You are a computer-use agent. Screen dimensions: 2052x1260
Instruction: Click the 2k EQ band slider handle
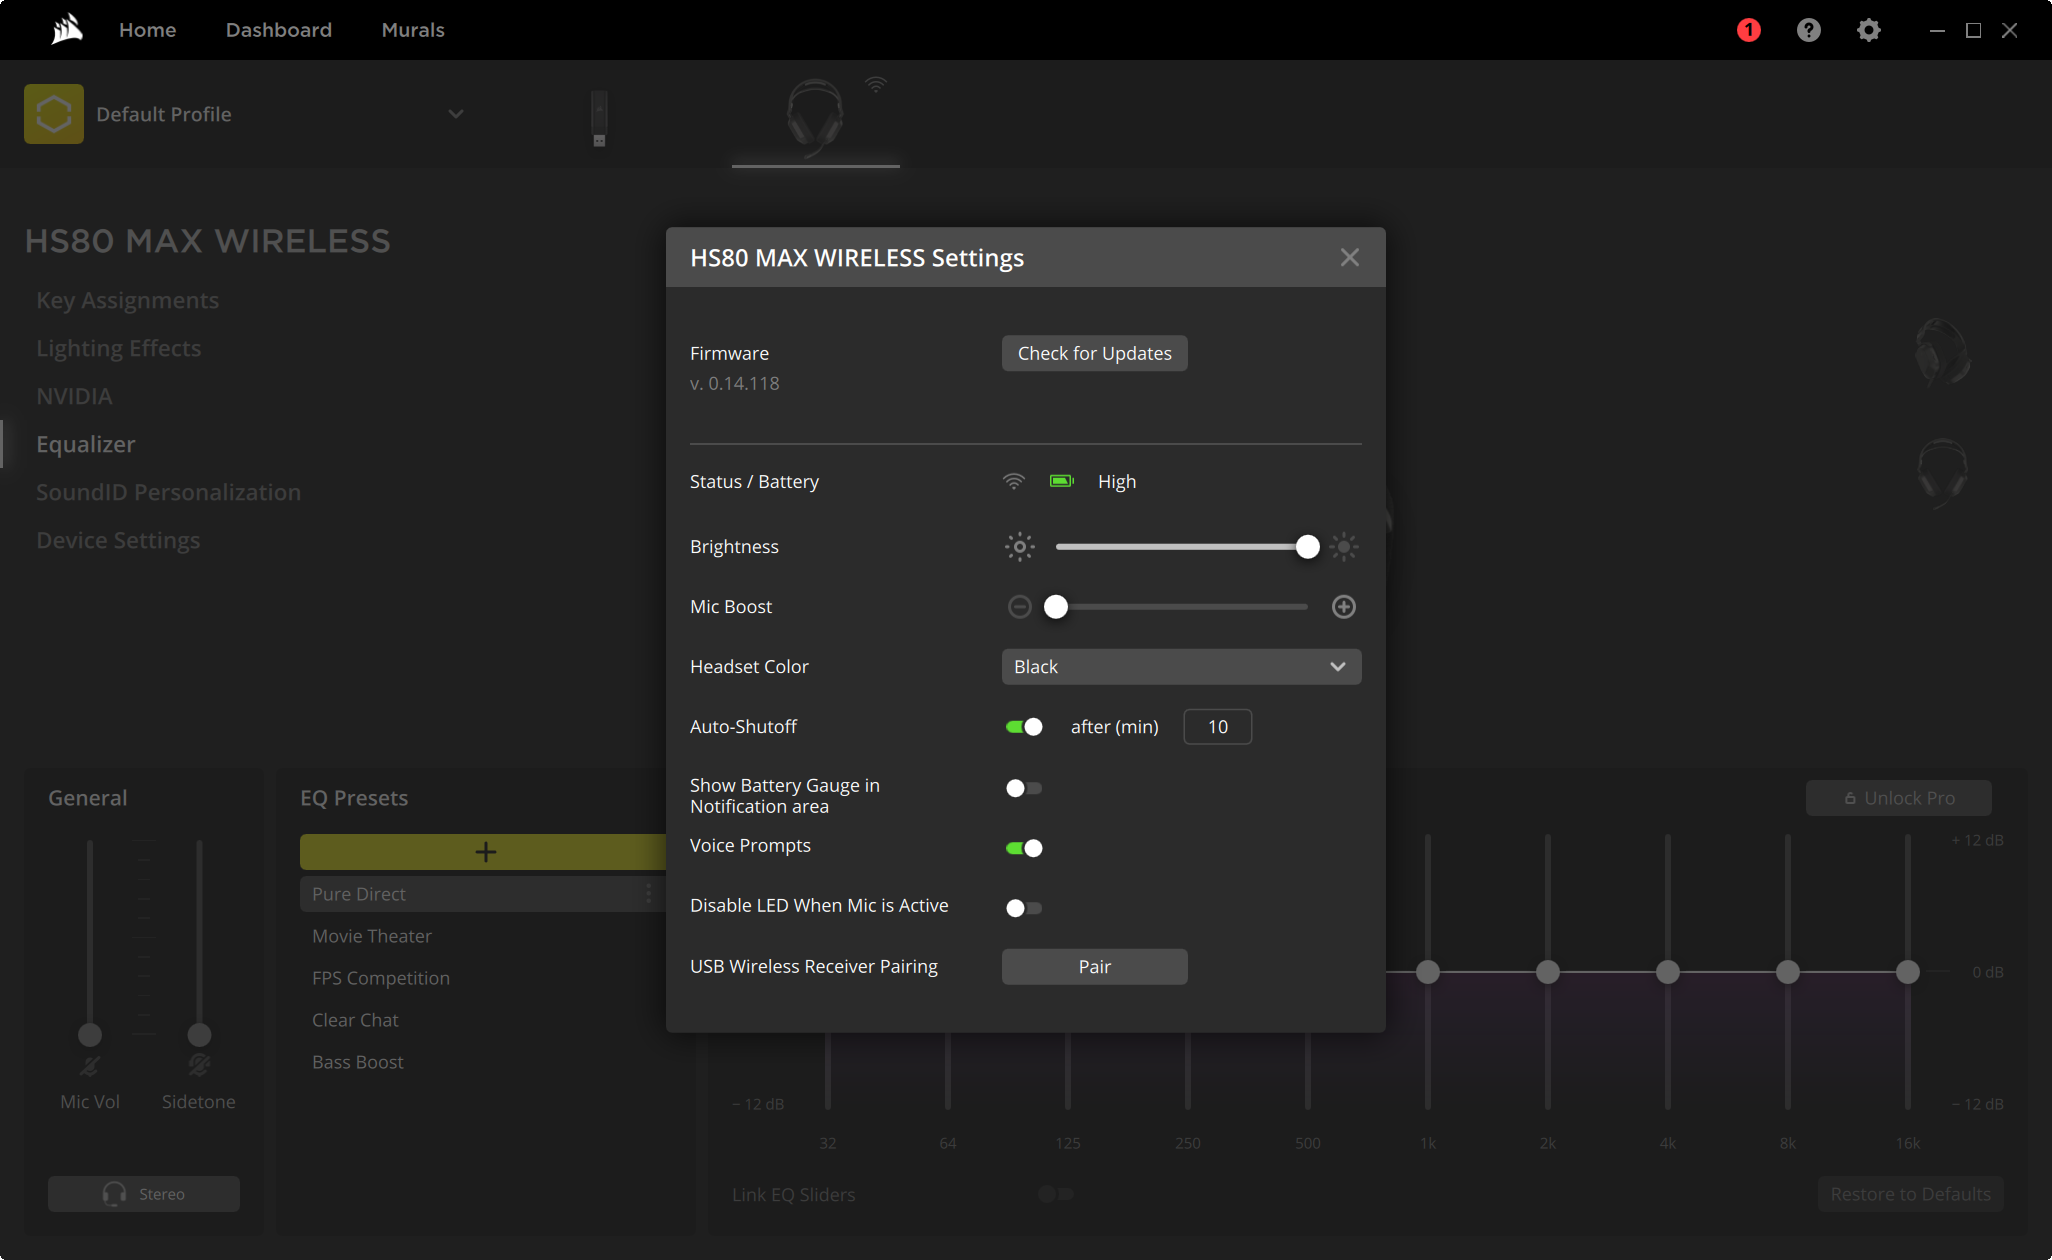tap(1548, 972)
